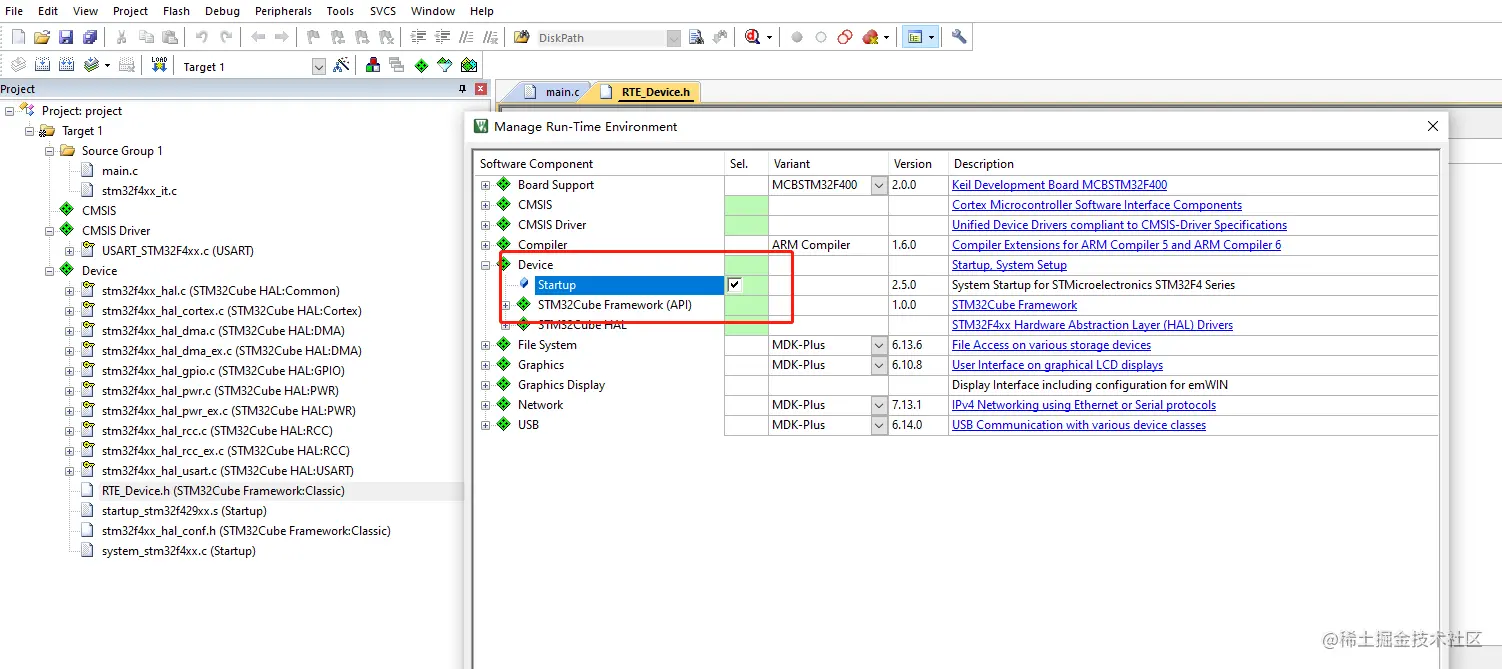Select startup_stm32f429xx.s (Startup) file
The width and height of the screenshot is (1502, 669).
tap(184, 511)
